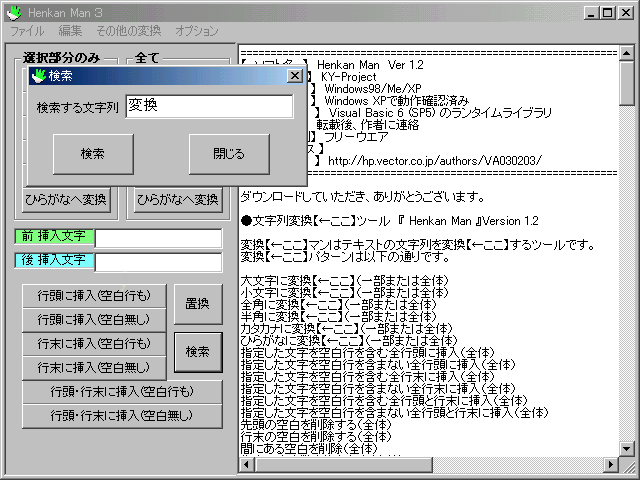Click 行頭に挿入(空白行も) button

click(94, 296)
